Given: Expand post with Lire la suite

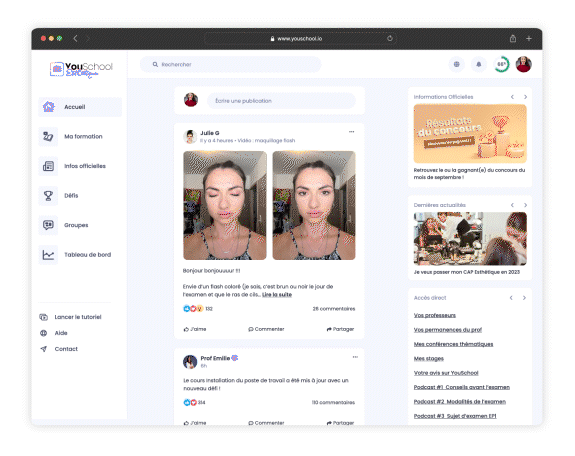Looking at the screenshot, I should (277, 295).
